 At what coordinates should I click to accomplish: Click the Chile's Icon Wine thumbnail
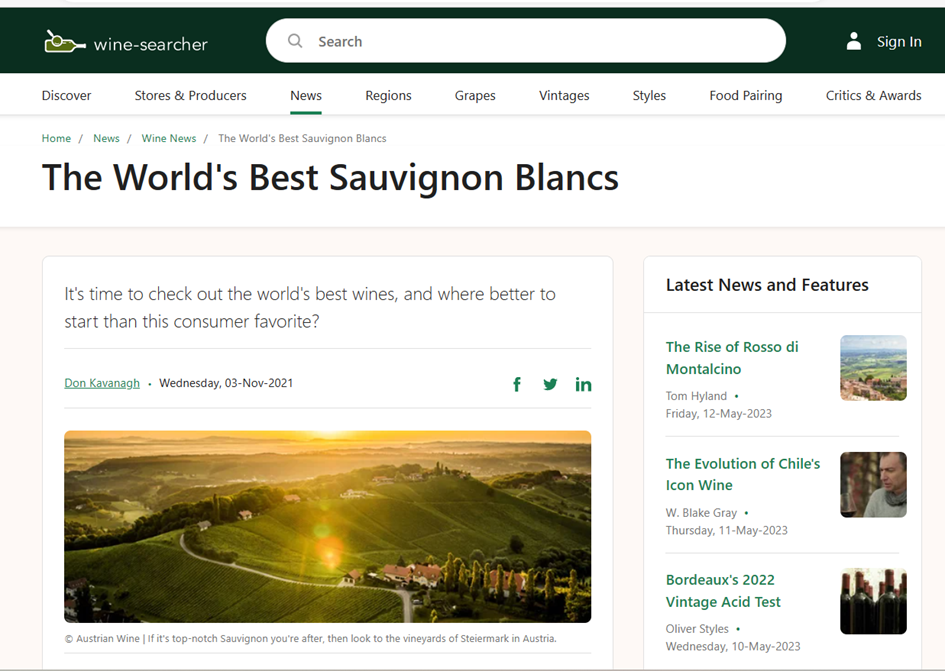pos(873,485)
